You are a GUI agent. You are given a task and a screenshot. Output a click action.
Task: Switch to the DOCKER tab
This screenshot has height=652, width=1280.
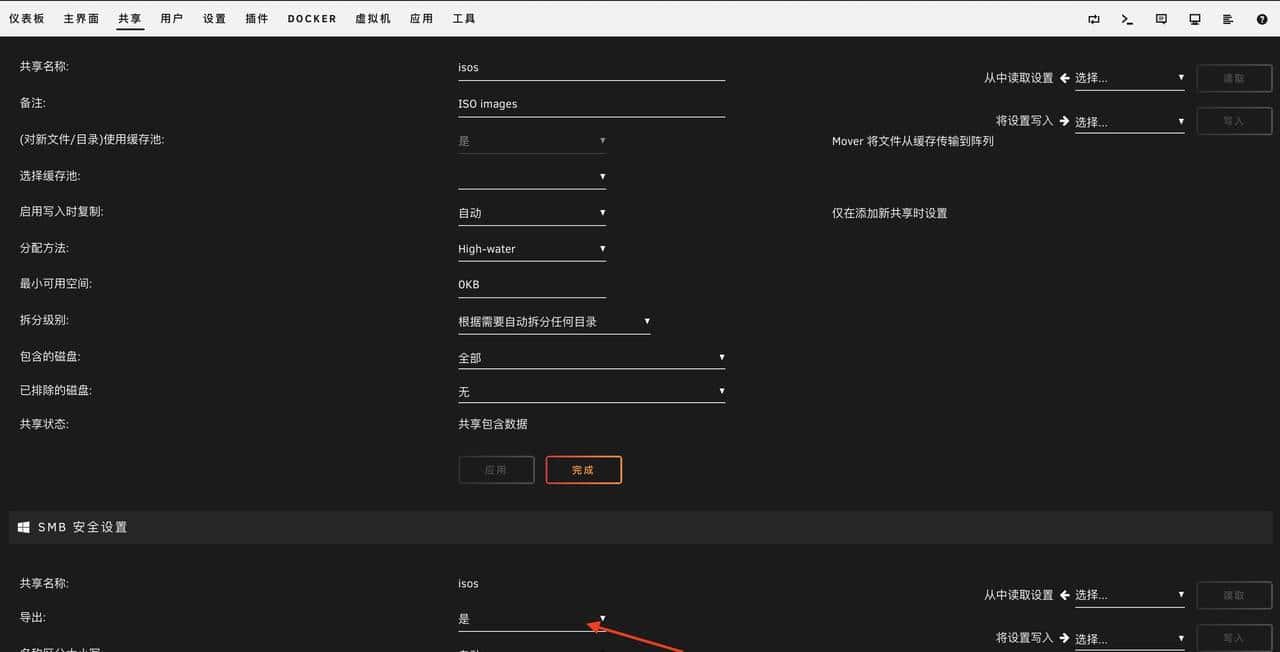(311, 18)
